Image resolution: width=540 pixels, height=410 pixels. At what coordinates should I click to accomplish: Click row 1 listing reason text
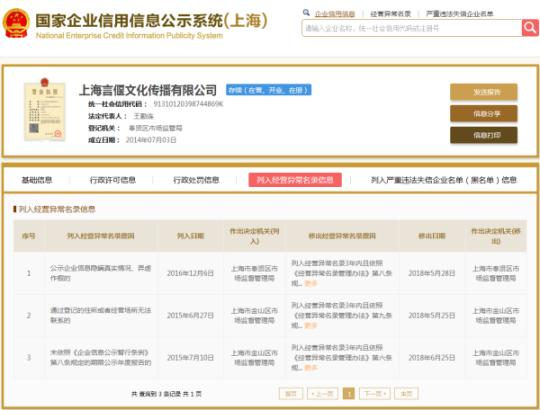pyautogui.click(x=101, y=273)
